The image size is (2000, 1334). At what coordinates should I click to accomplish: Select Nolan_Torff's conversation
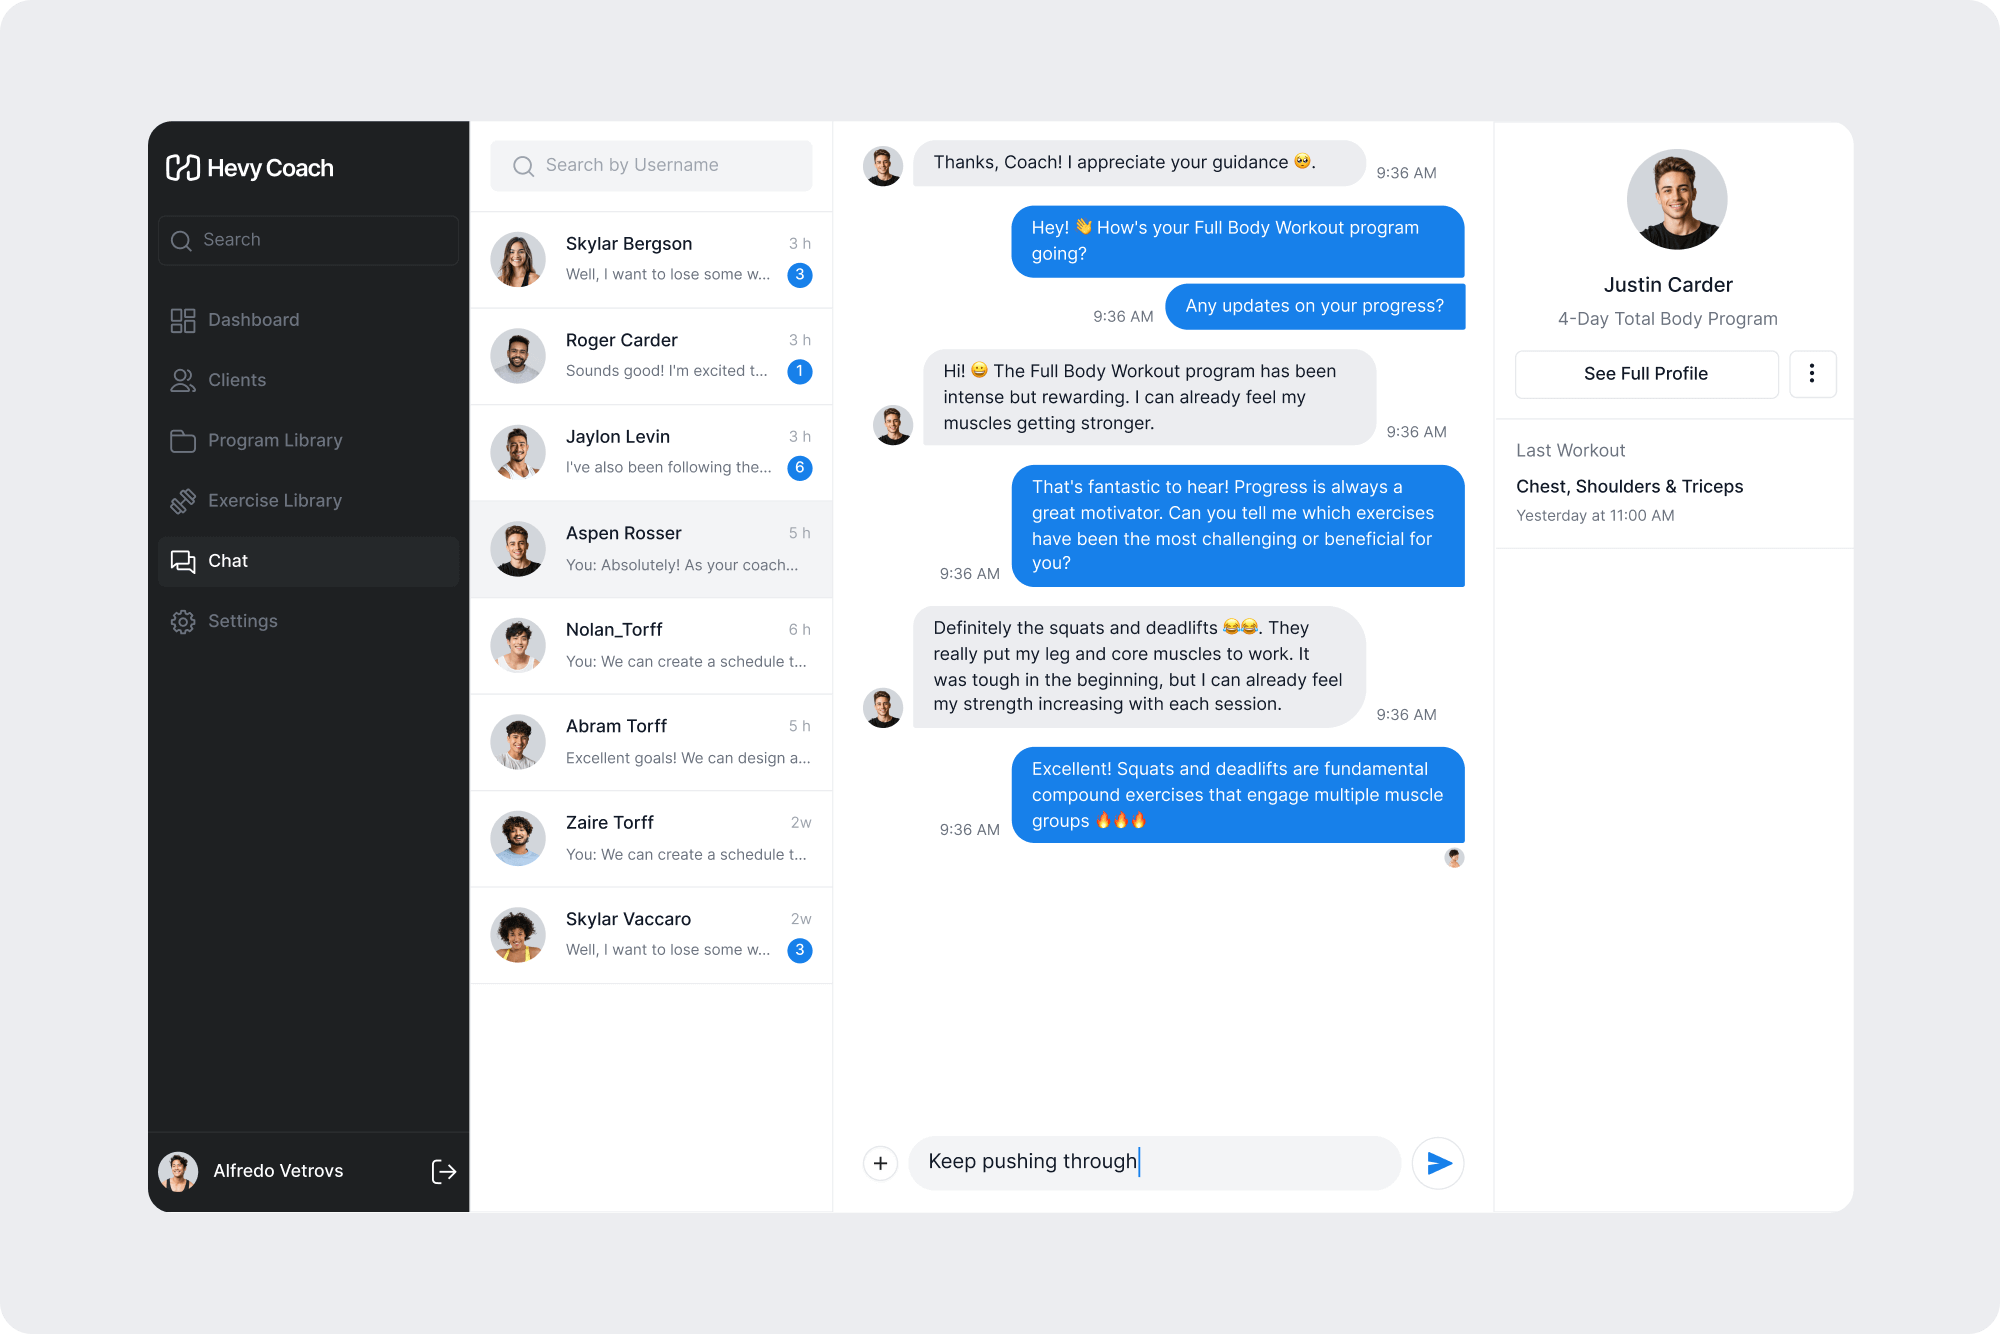click(x=651, y=645)
